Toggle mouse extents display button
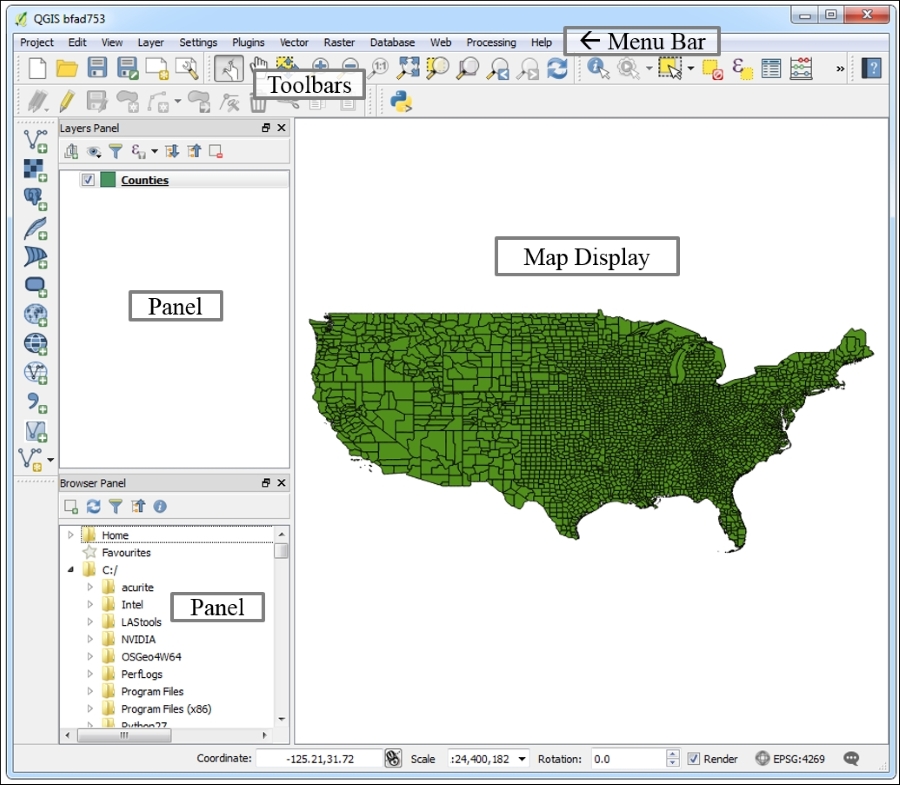This screenshot has width=900, height=785. click(393, 759)
